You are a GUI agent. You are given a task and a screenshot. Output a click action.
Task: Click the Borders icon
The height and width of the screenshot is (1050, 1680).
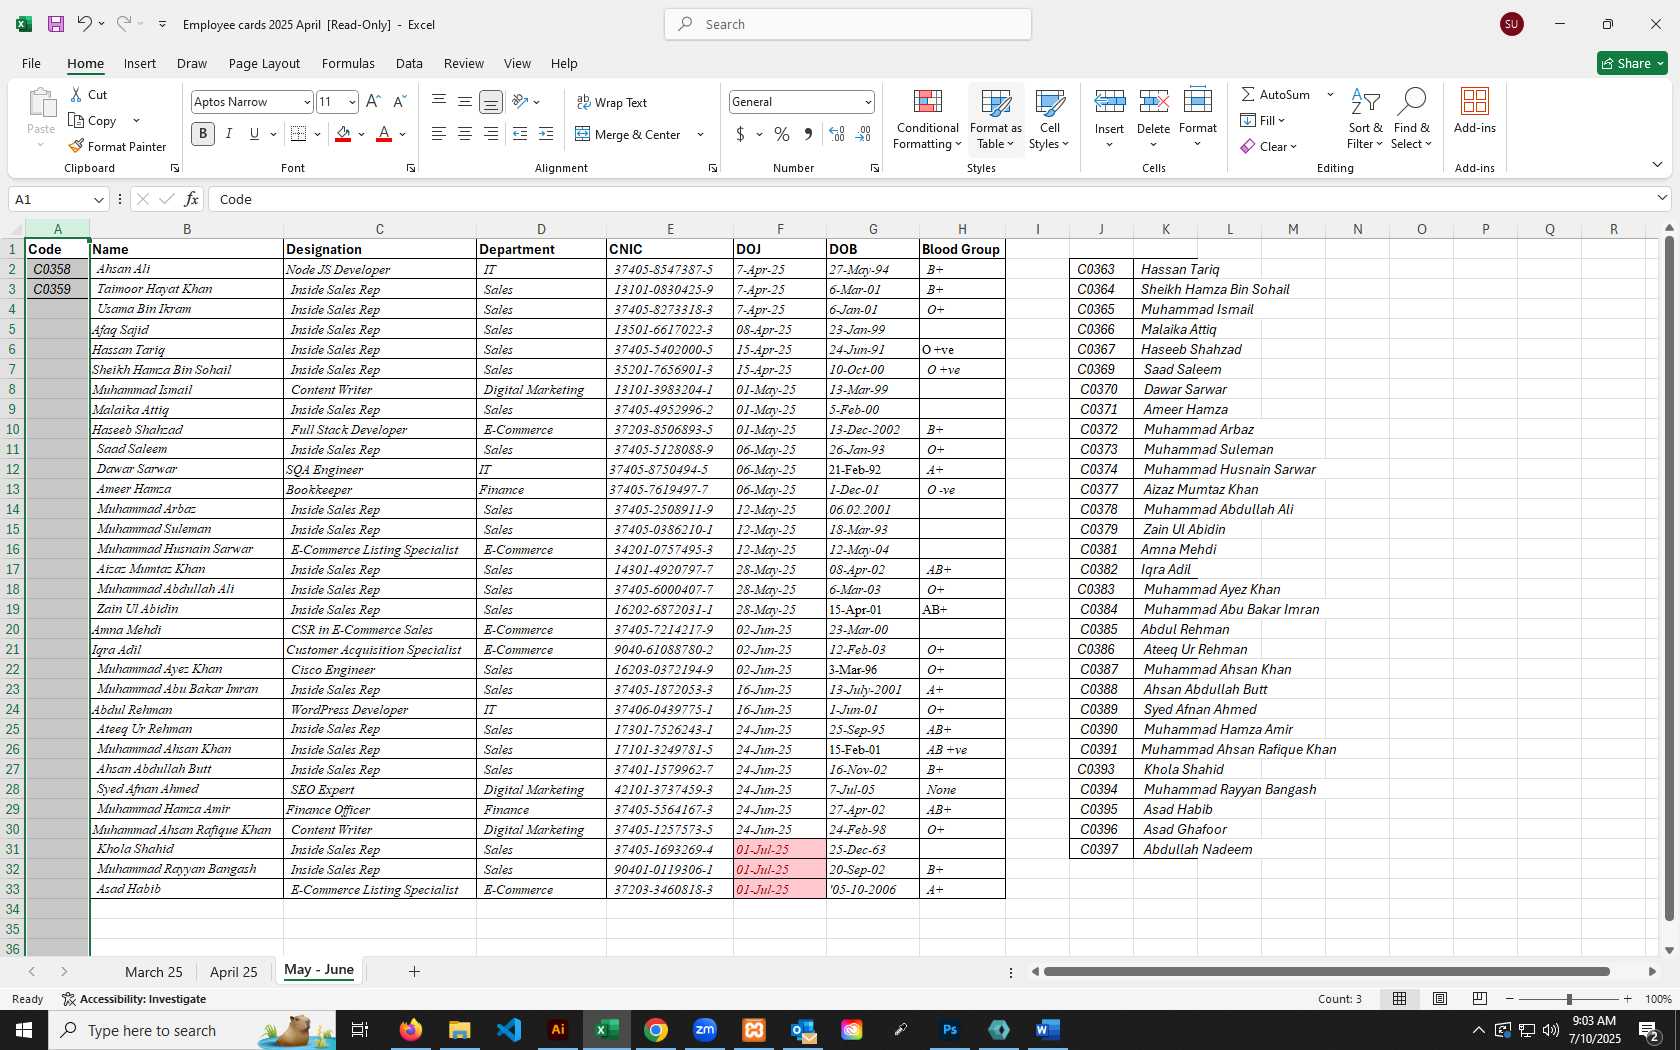[x=298, y=134]
